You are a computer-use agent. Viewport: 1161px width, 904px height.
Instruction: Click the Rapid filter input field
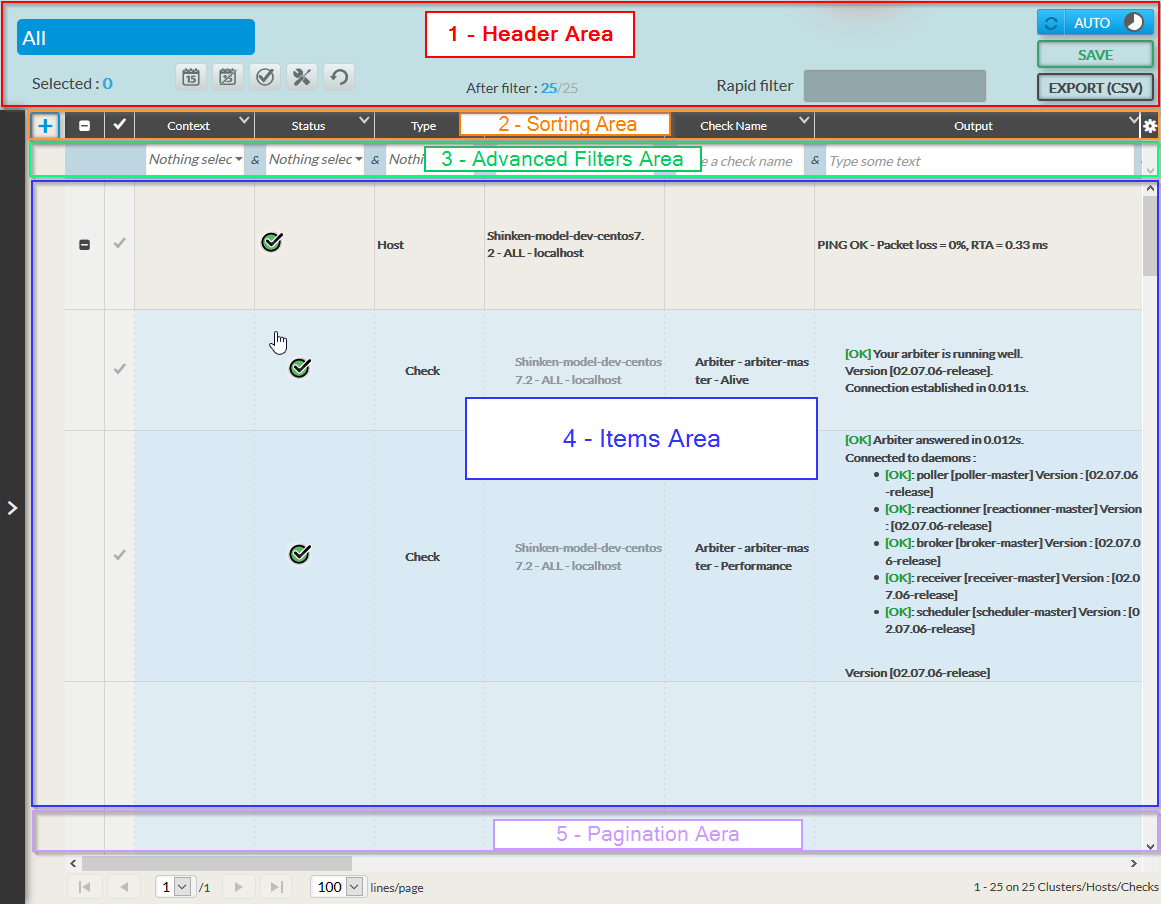pos(894,86)
